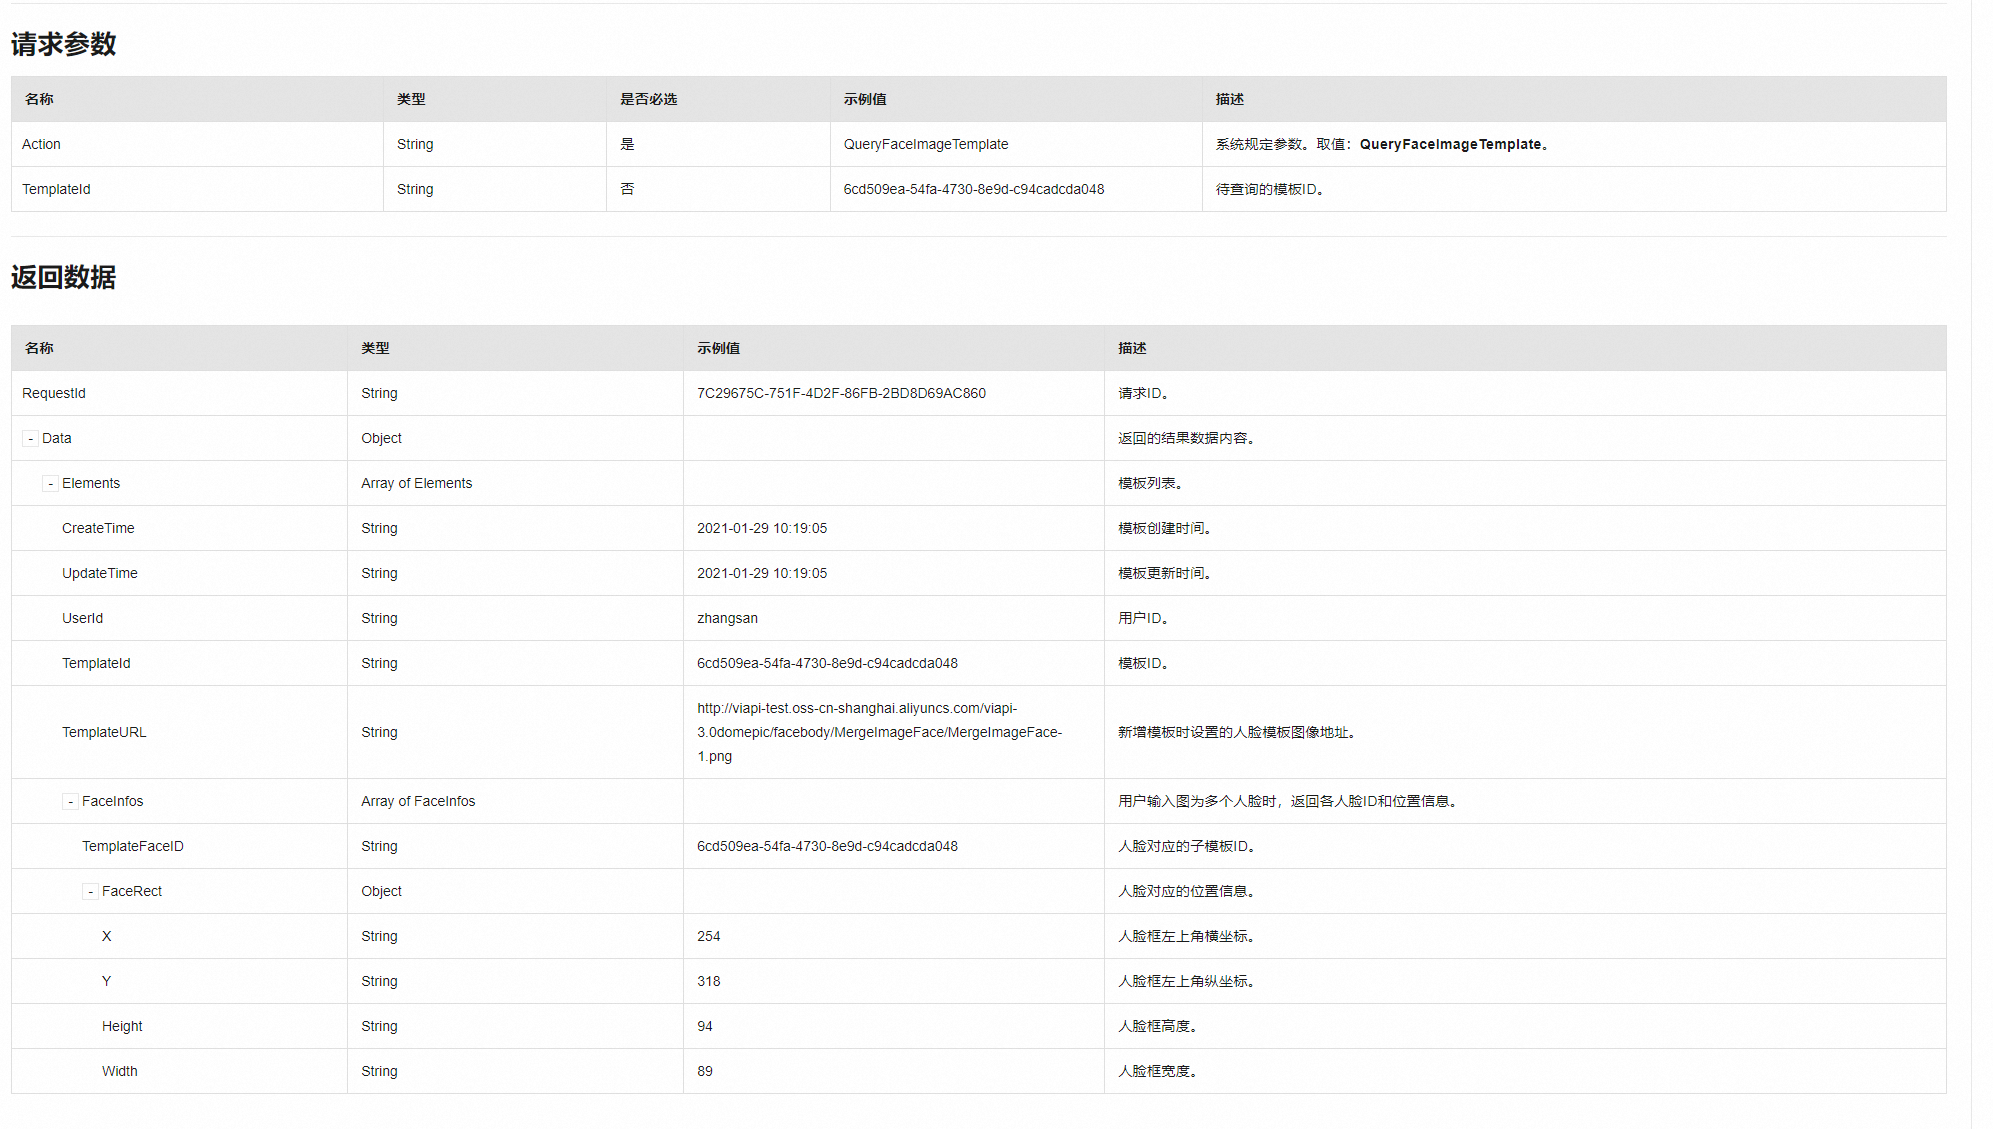The image size is (1993, 1129).
Task: Click the 返回的结果数据内容 description
Action: (x=1187, y=438)
